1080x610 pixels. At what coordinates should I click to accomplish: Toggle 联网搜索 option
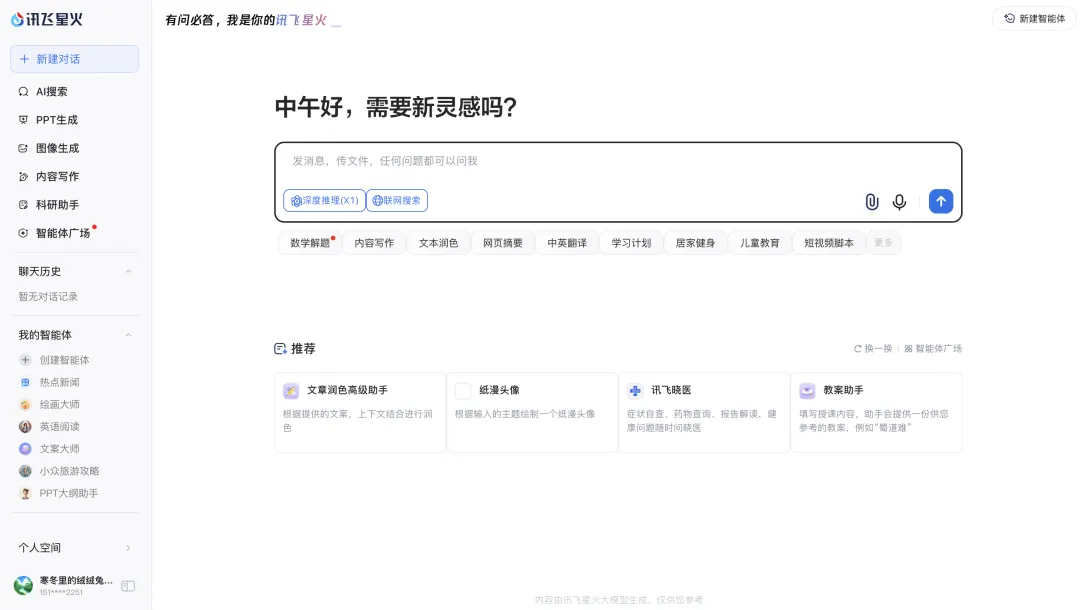coord(397,200)
